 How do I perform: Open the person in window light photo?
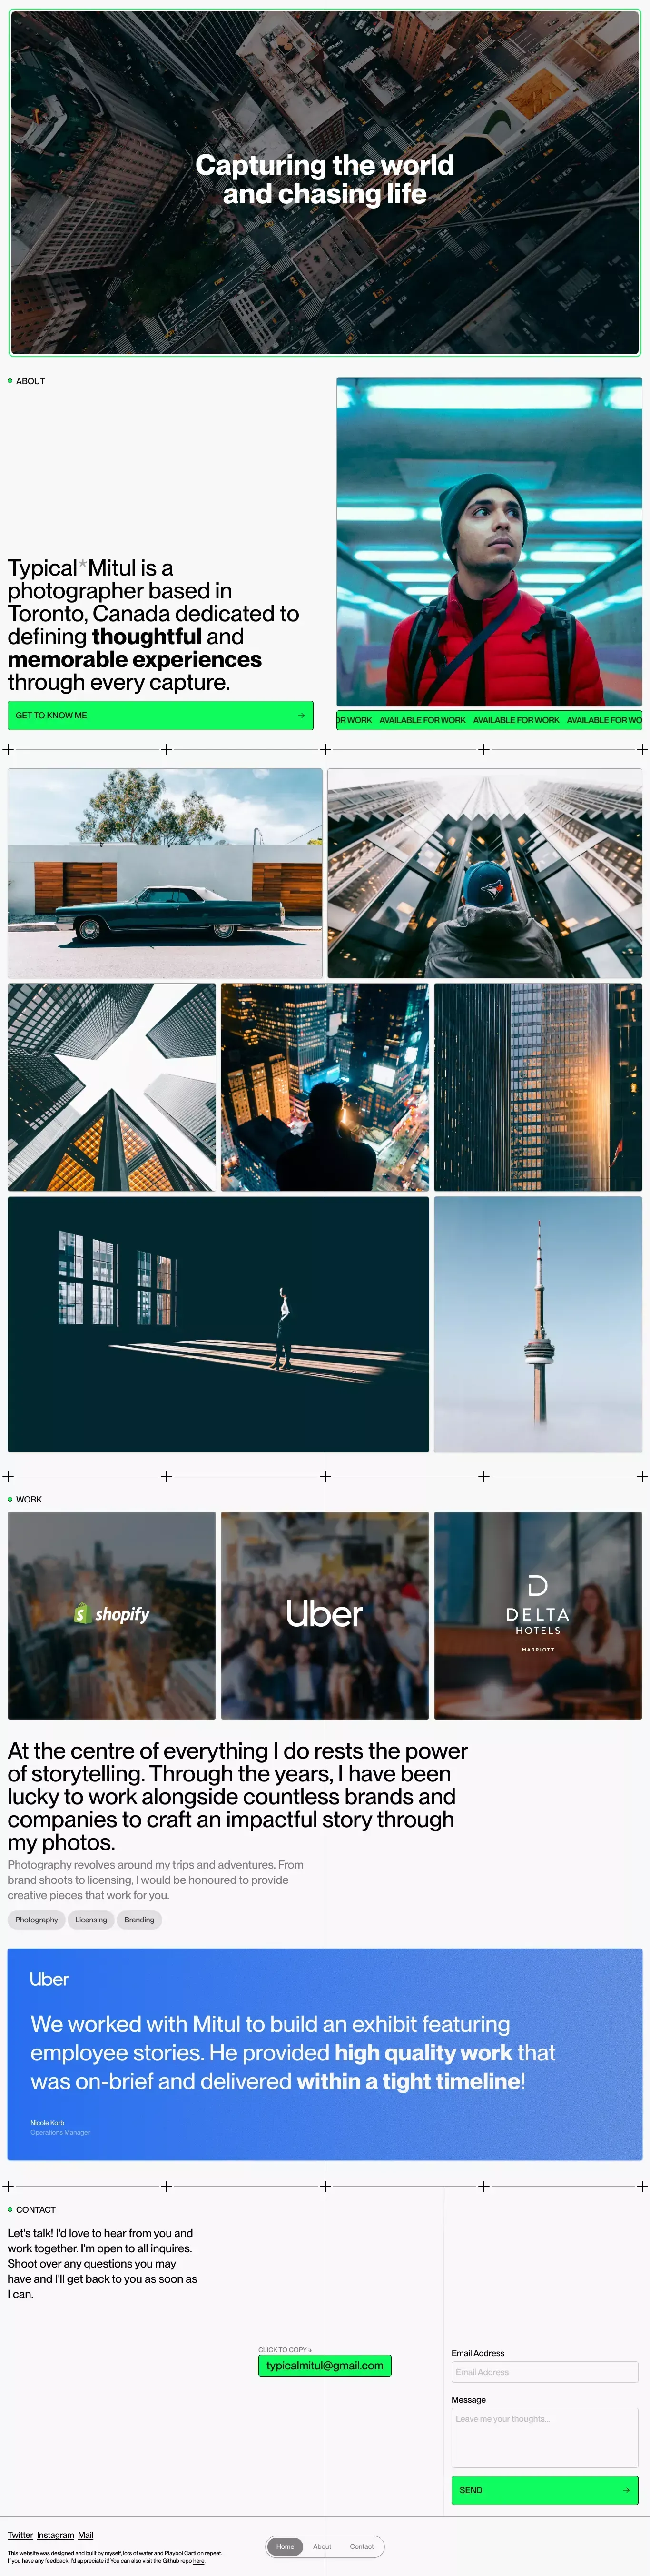pos(218,1324)
